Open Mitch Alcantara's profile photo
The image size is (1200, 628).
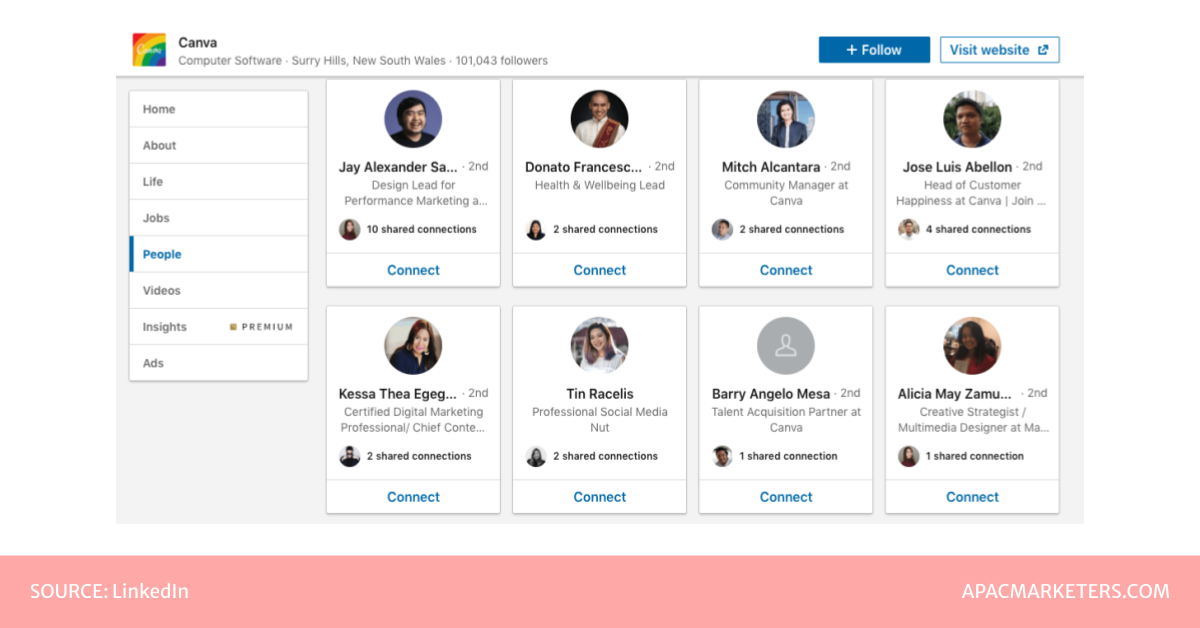click(786, 119)
